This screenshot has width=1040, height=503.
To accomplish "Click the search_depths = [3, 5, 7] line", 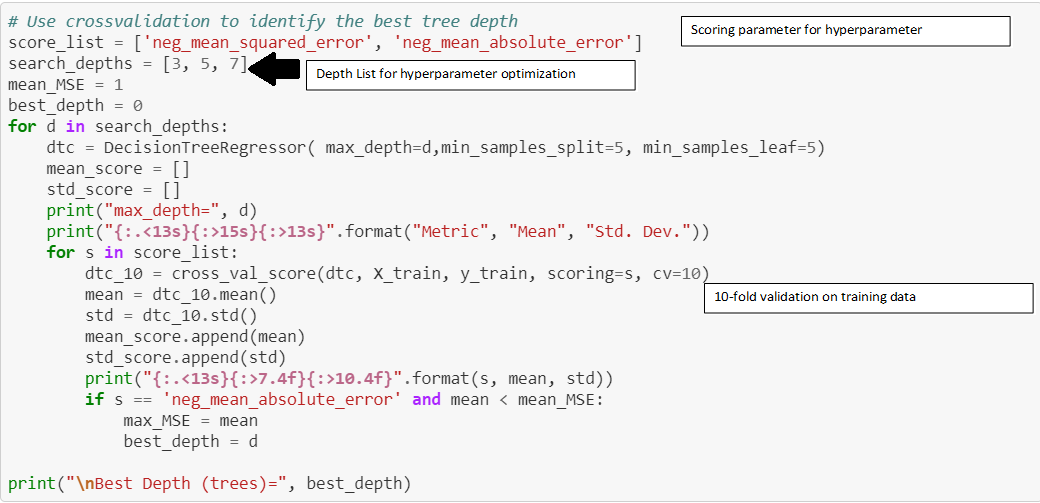I will click(x=128, y=64).
